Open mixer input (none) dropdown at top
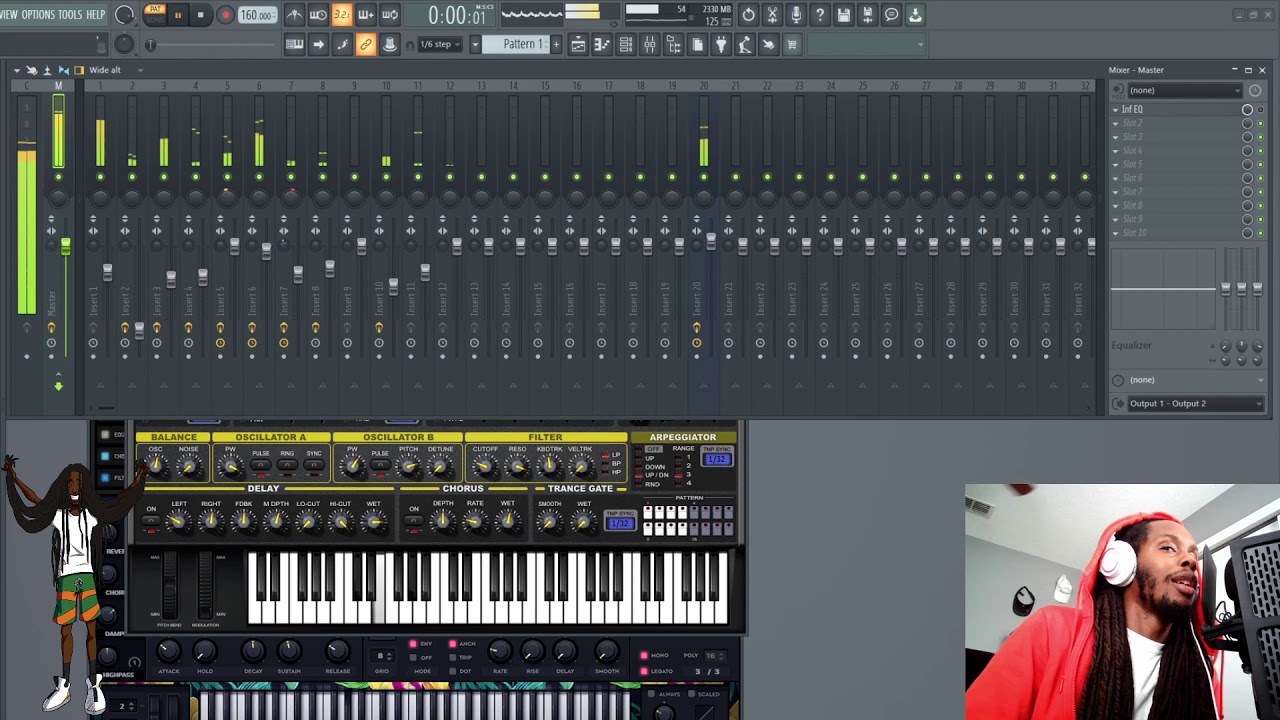 [x=1185, y=90]
